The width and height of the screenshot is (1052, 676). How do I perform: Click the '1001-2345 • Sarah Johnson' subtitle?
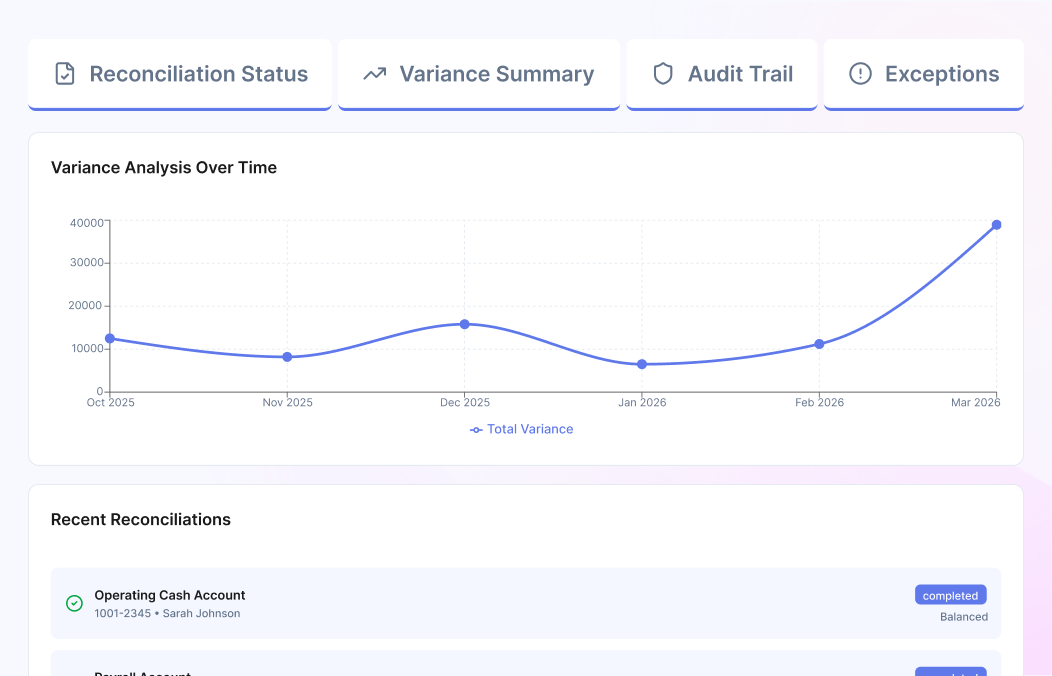pyautogui.click(x=167, y=613)
